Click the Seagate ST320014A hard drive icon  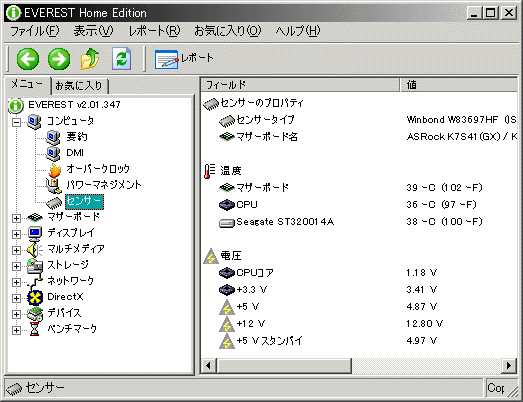(227, 223)
